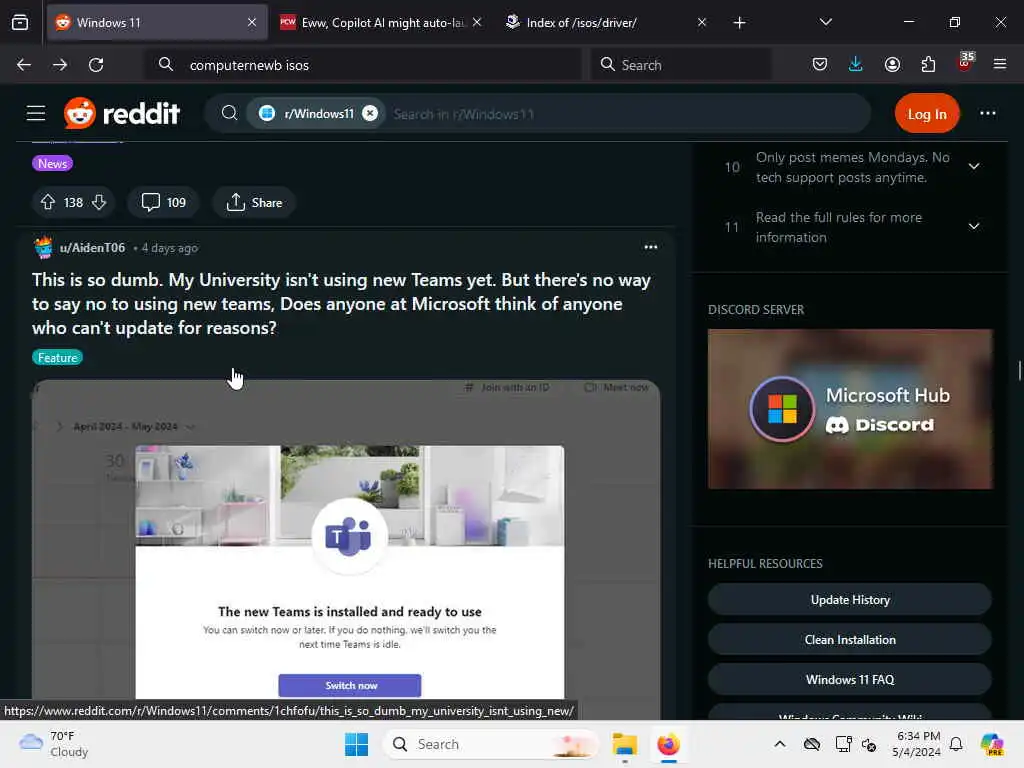
Task: Close the Eww, Copilot AI tab
Action: coord(477,22)
